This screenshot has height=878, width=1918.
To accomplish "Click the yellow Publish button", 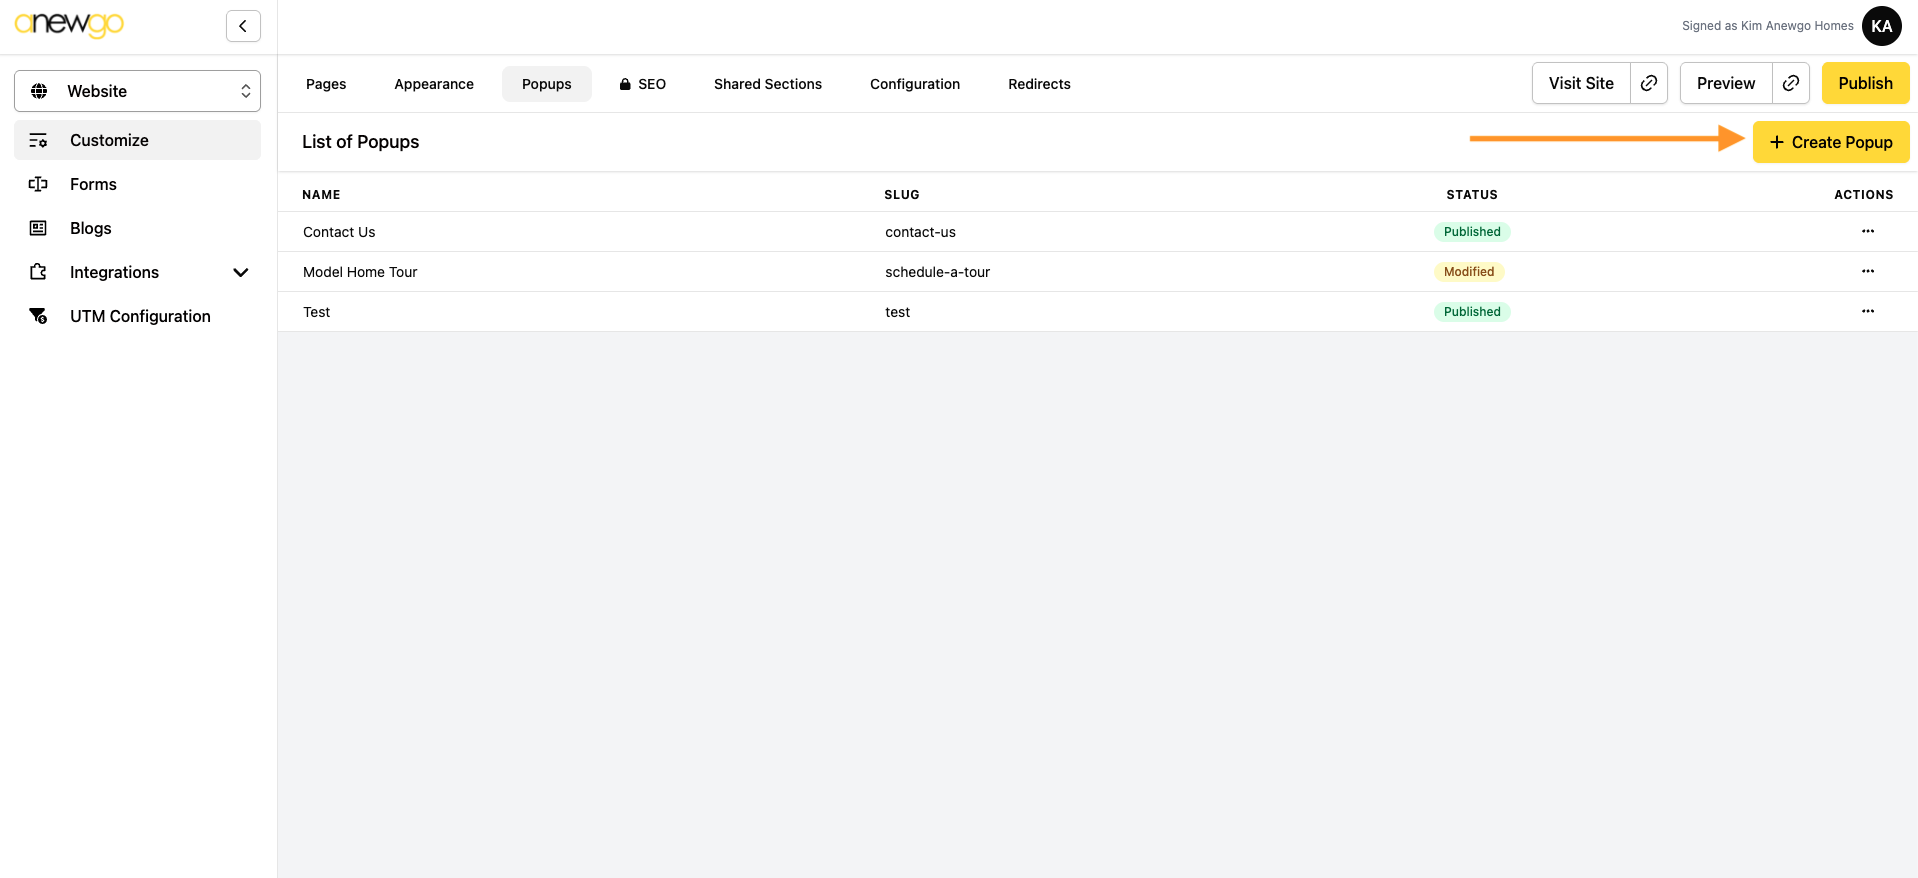I will (1865, 83).
